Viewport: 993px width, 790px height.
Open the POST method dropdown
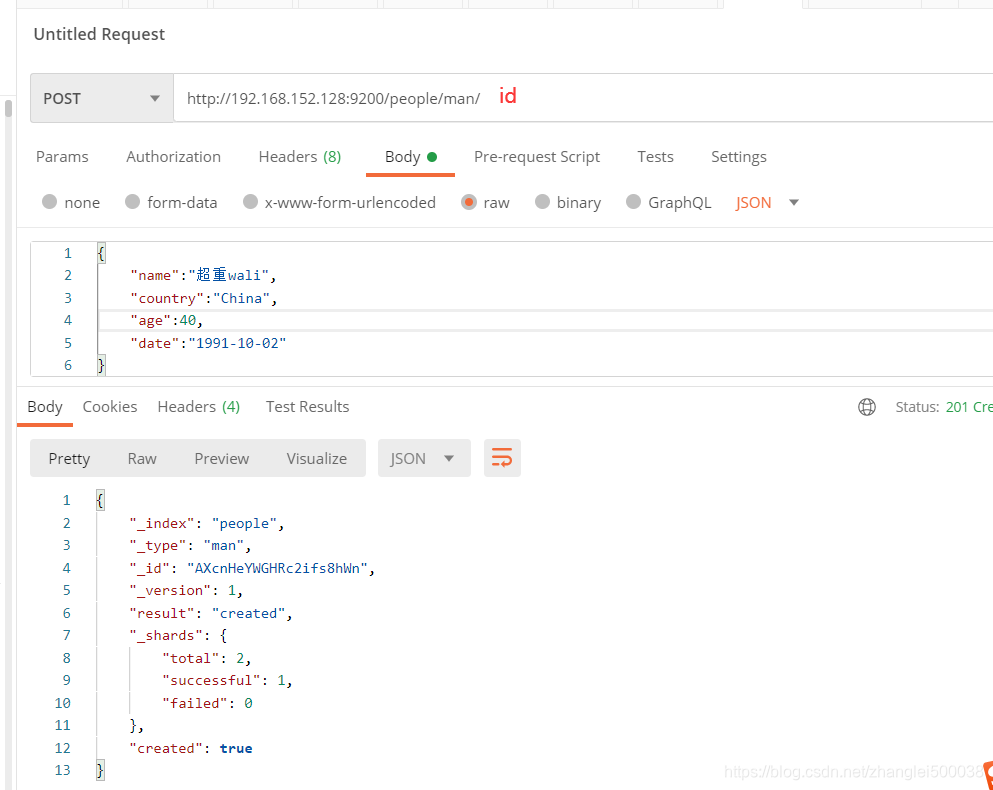102,98
